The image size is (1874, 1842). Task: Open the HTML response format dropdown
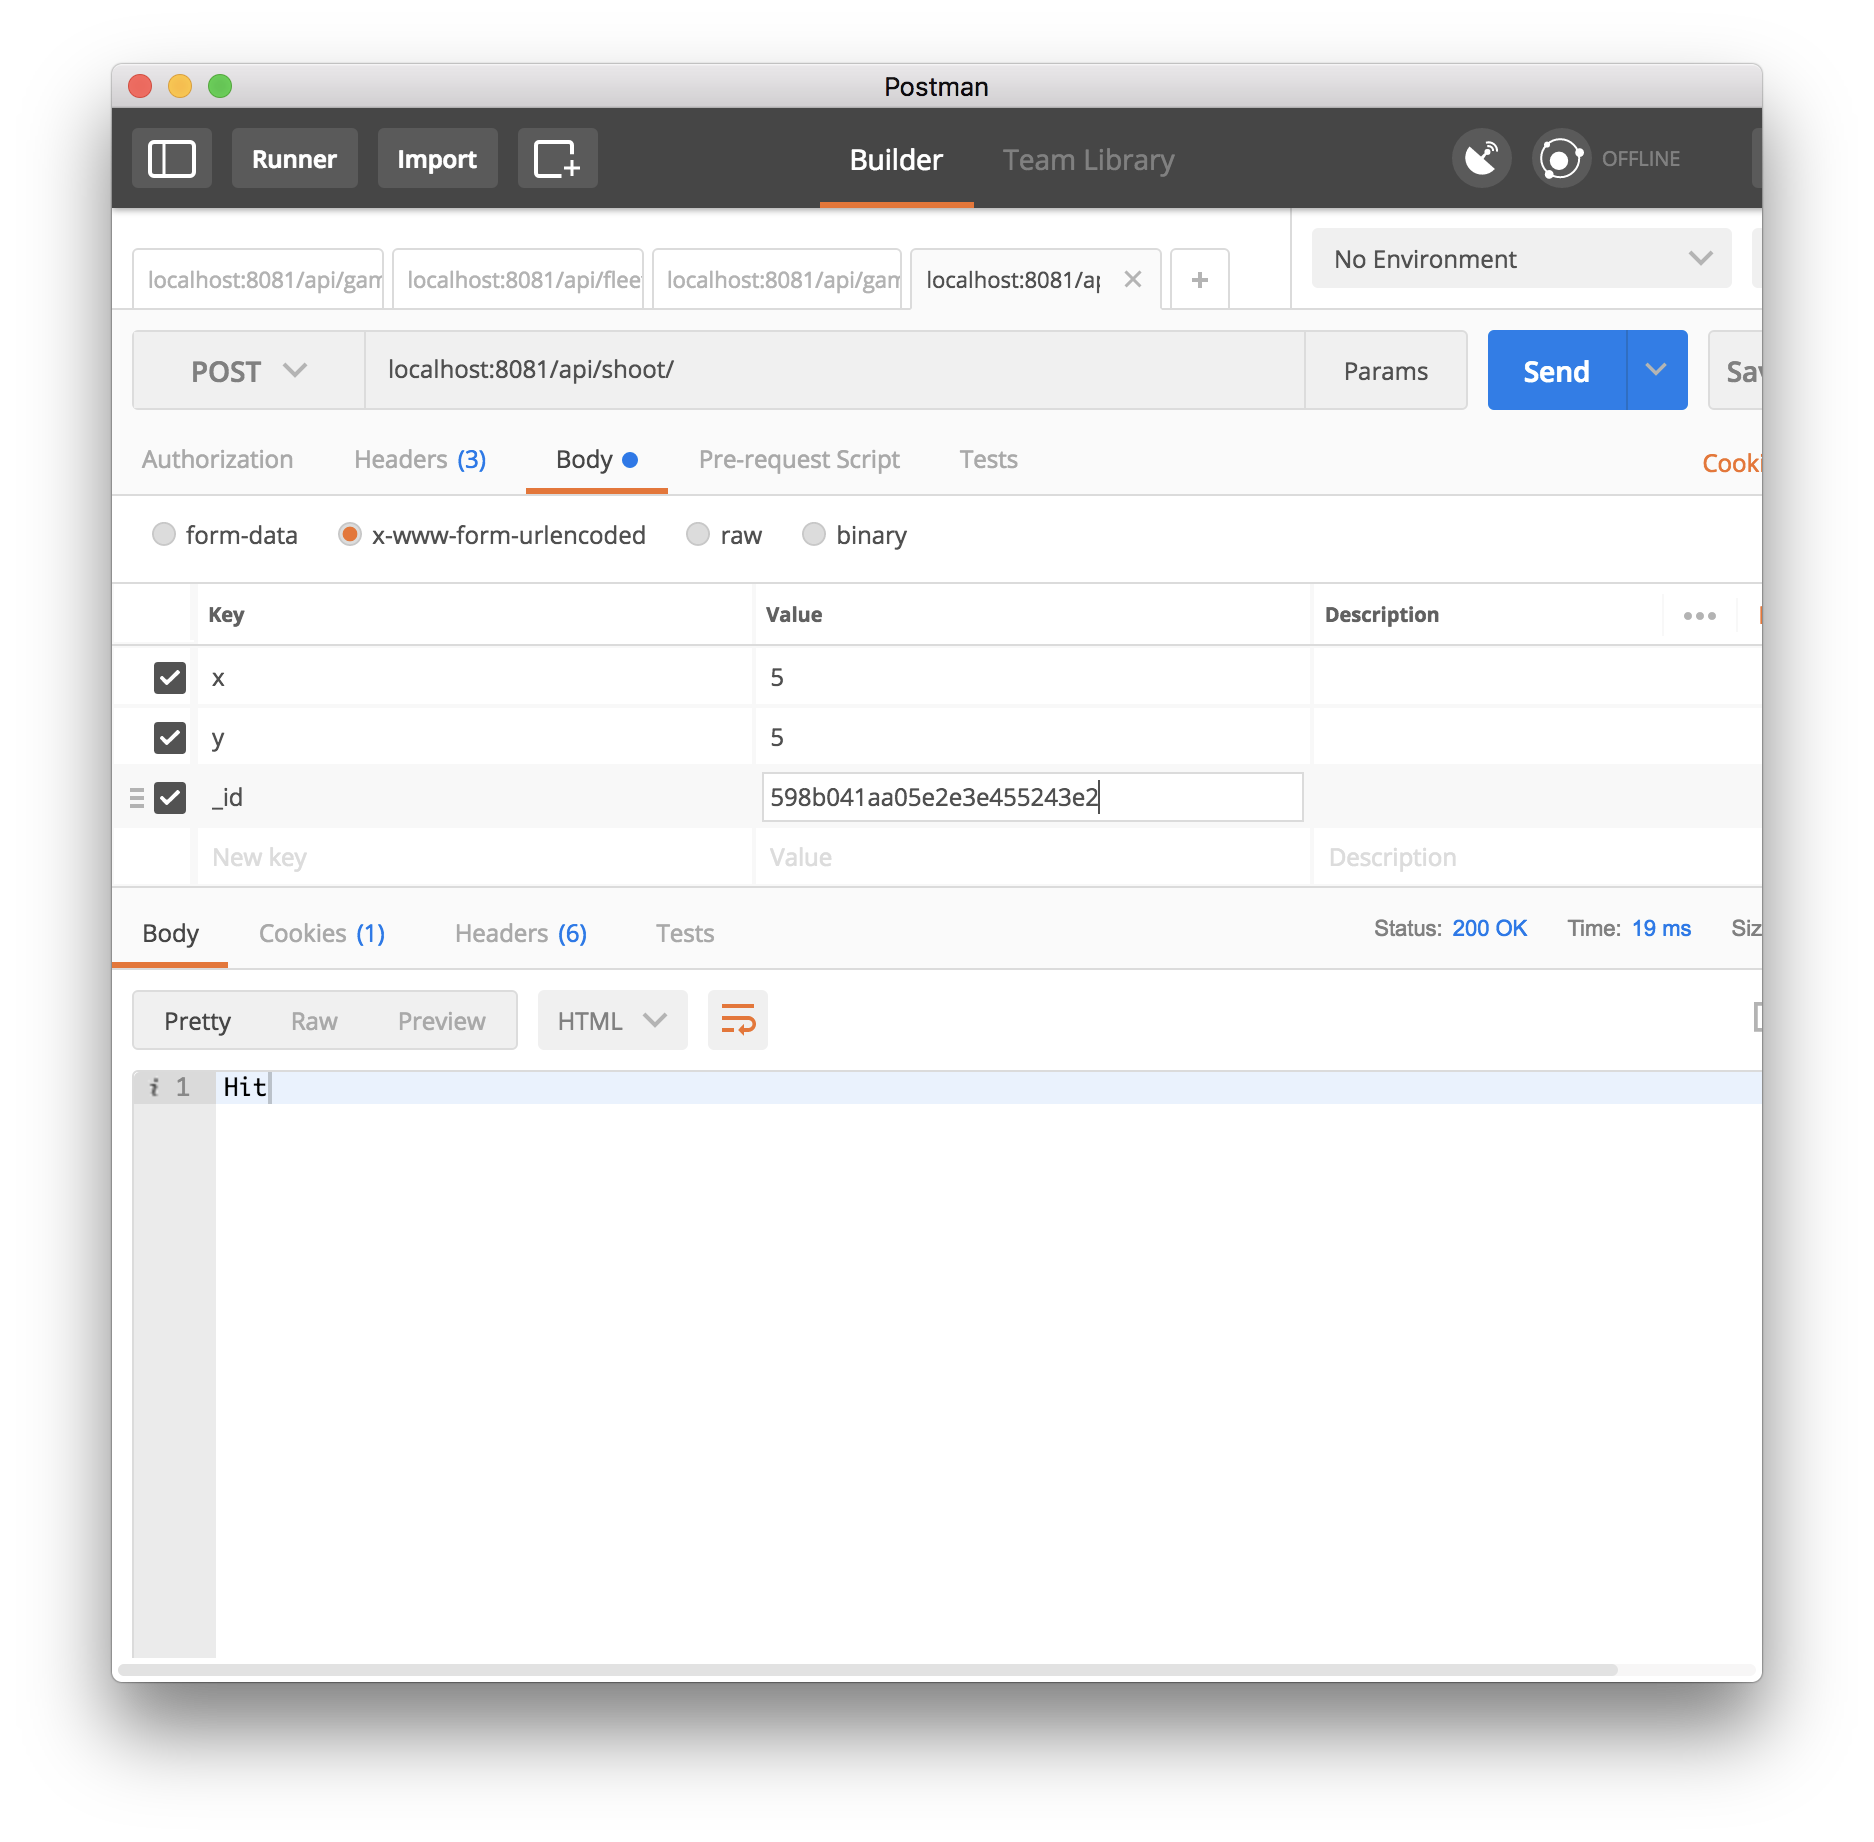pos(612,1020)
